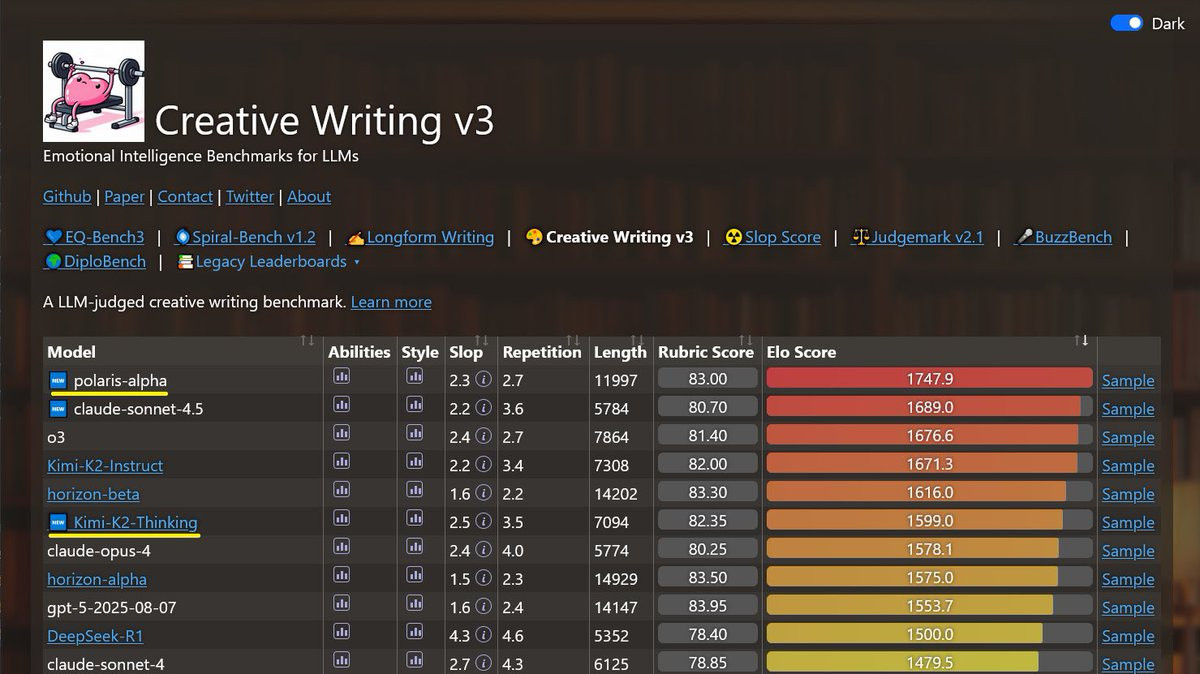Open Abilities chart for horizon-beta
Screen dimensions: 1200x674
click(341, 490)
